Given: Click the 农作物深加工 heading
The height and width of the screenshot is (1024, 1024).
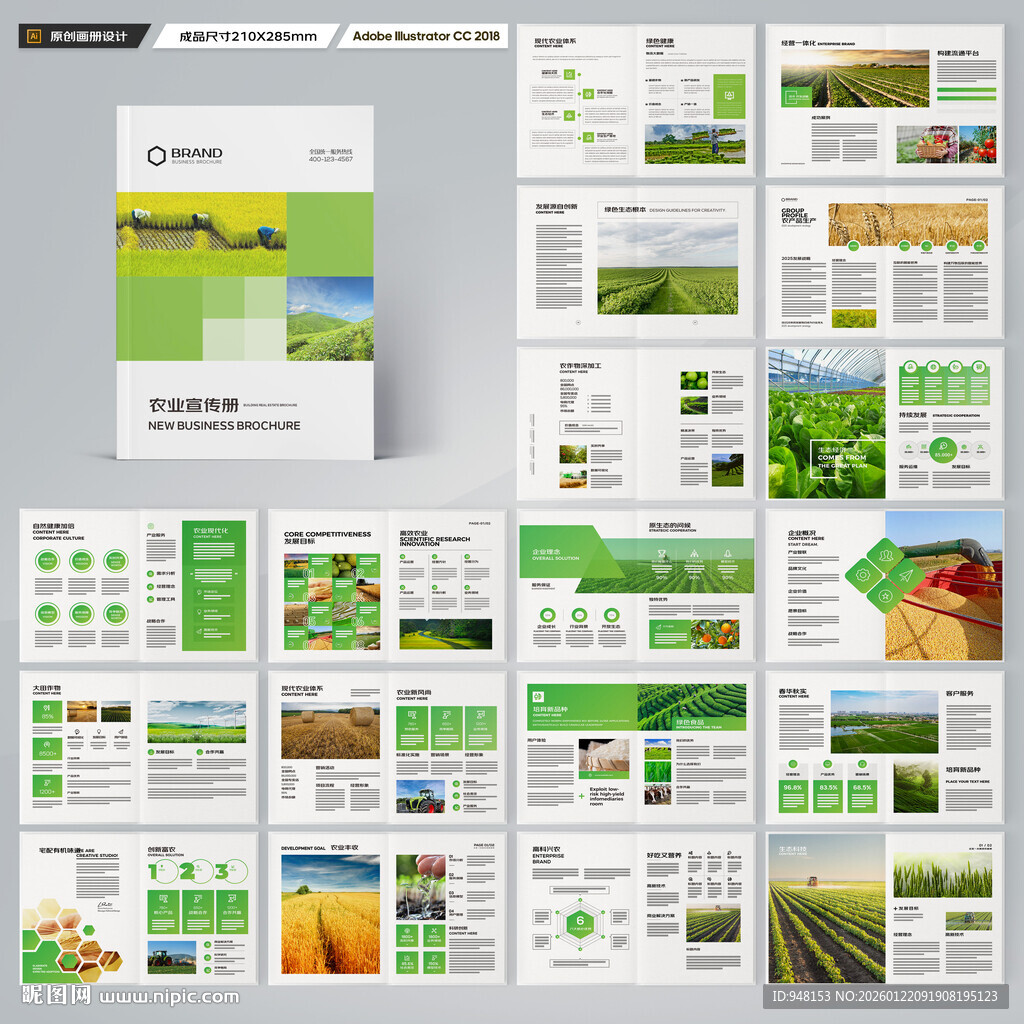Looking at the screenshot, I should [x=581, y=366].
